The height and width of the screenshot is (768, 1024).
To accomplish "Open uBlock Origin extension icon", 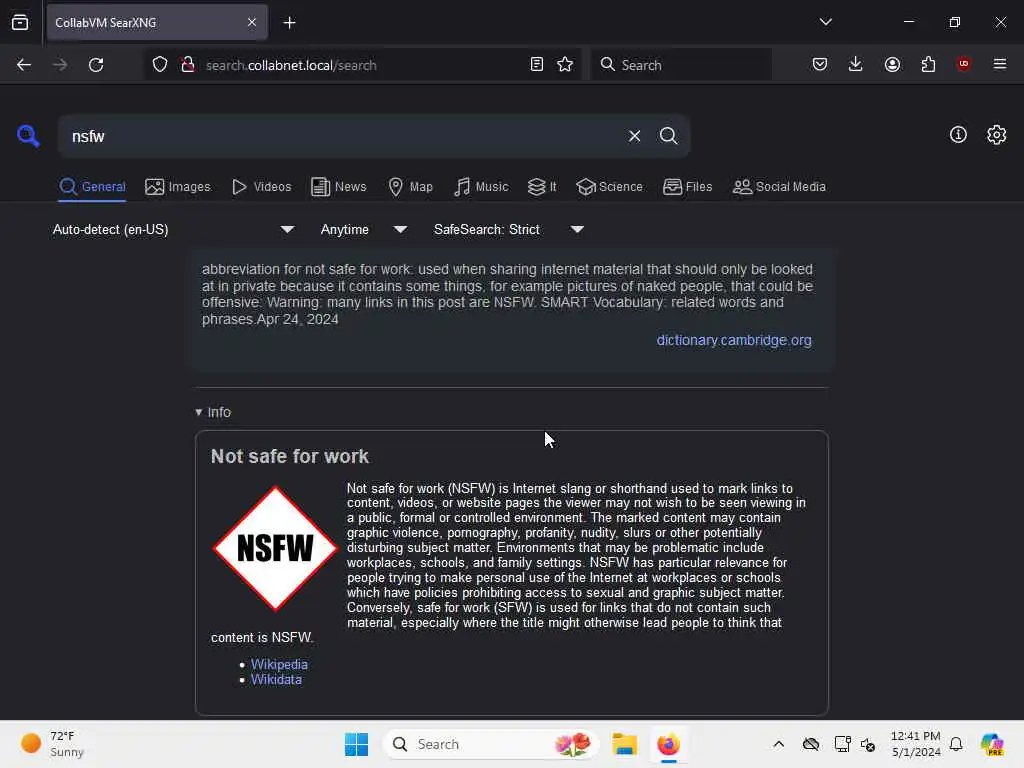I will pyautogui.click(x=963, y=64).
